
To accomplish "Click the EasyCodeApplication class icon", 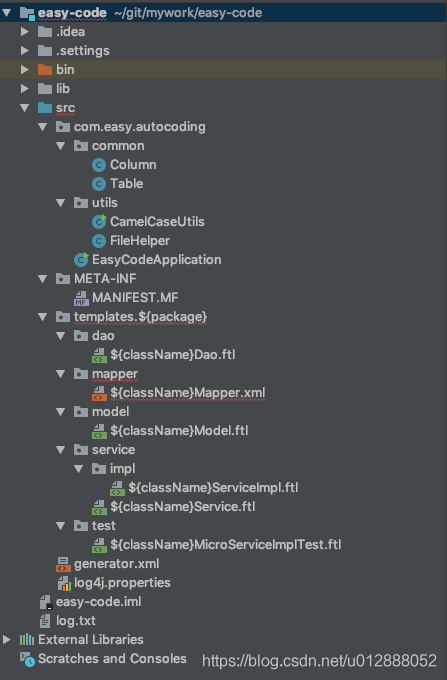I will coord(81,259).
